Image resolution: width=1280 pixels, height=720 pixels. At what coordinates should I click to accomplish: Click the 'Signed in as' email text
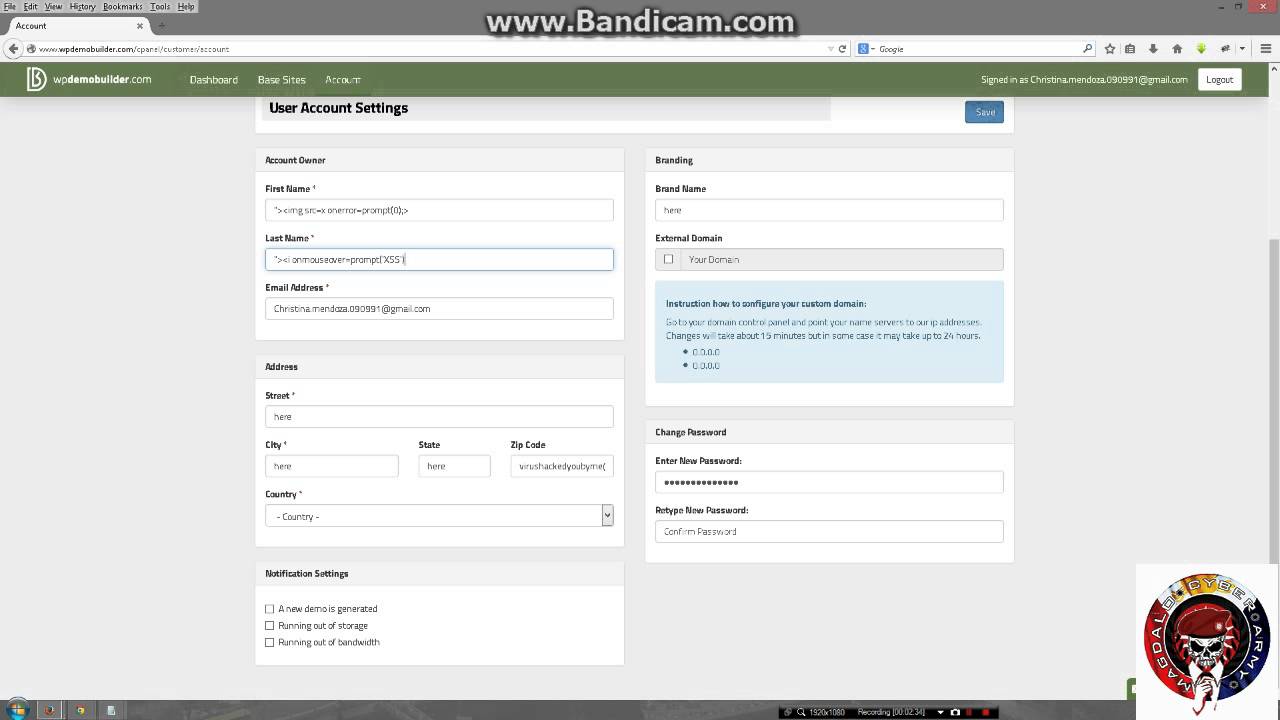(1084, 79)
